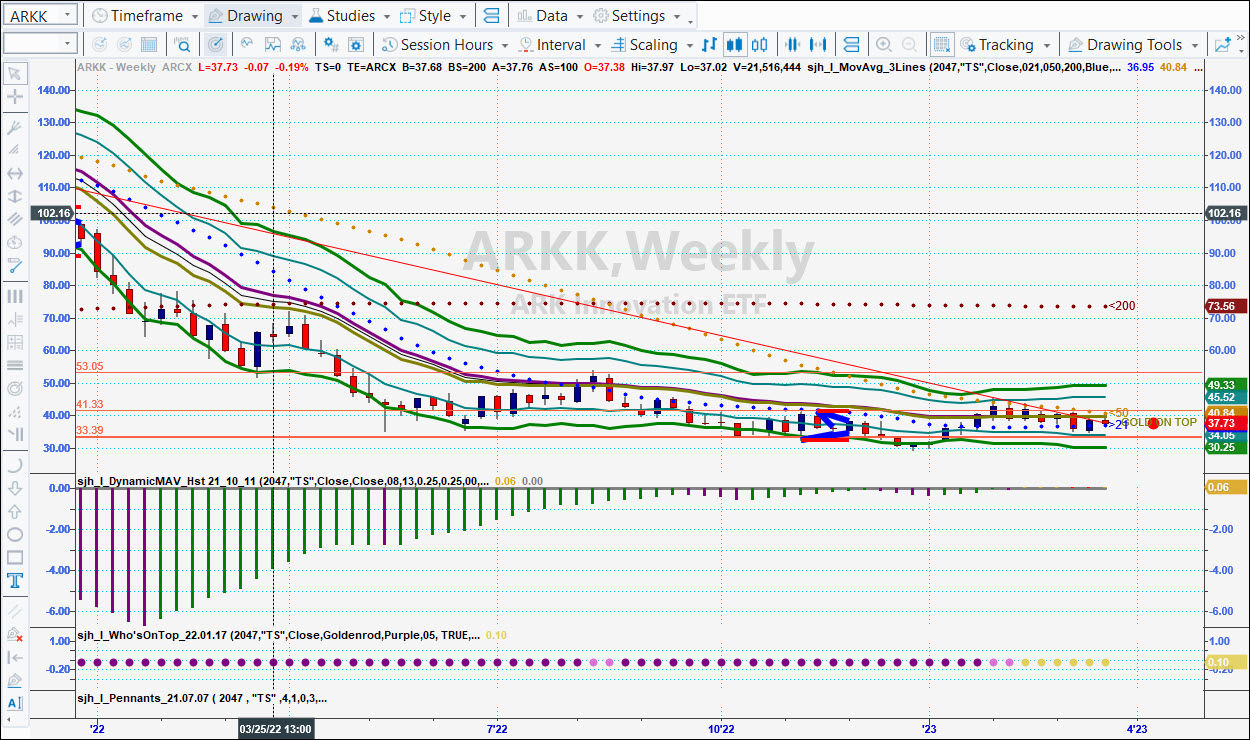Toggle the narrow bar spacing button
Screen dimensions: 1250x740
click(793, 44)
